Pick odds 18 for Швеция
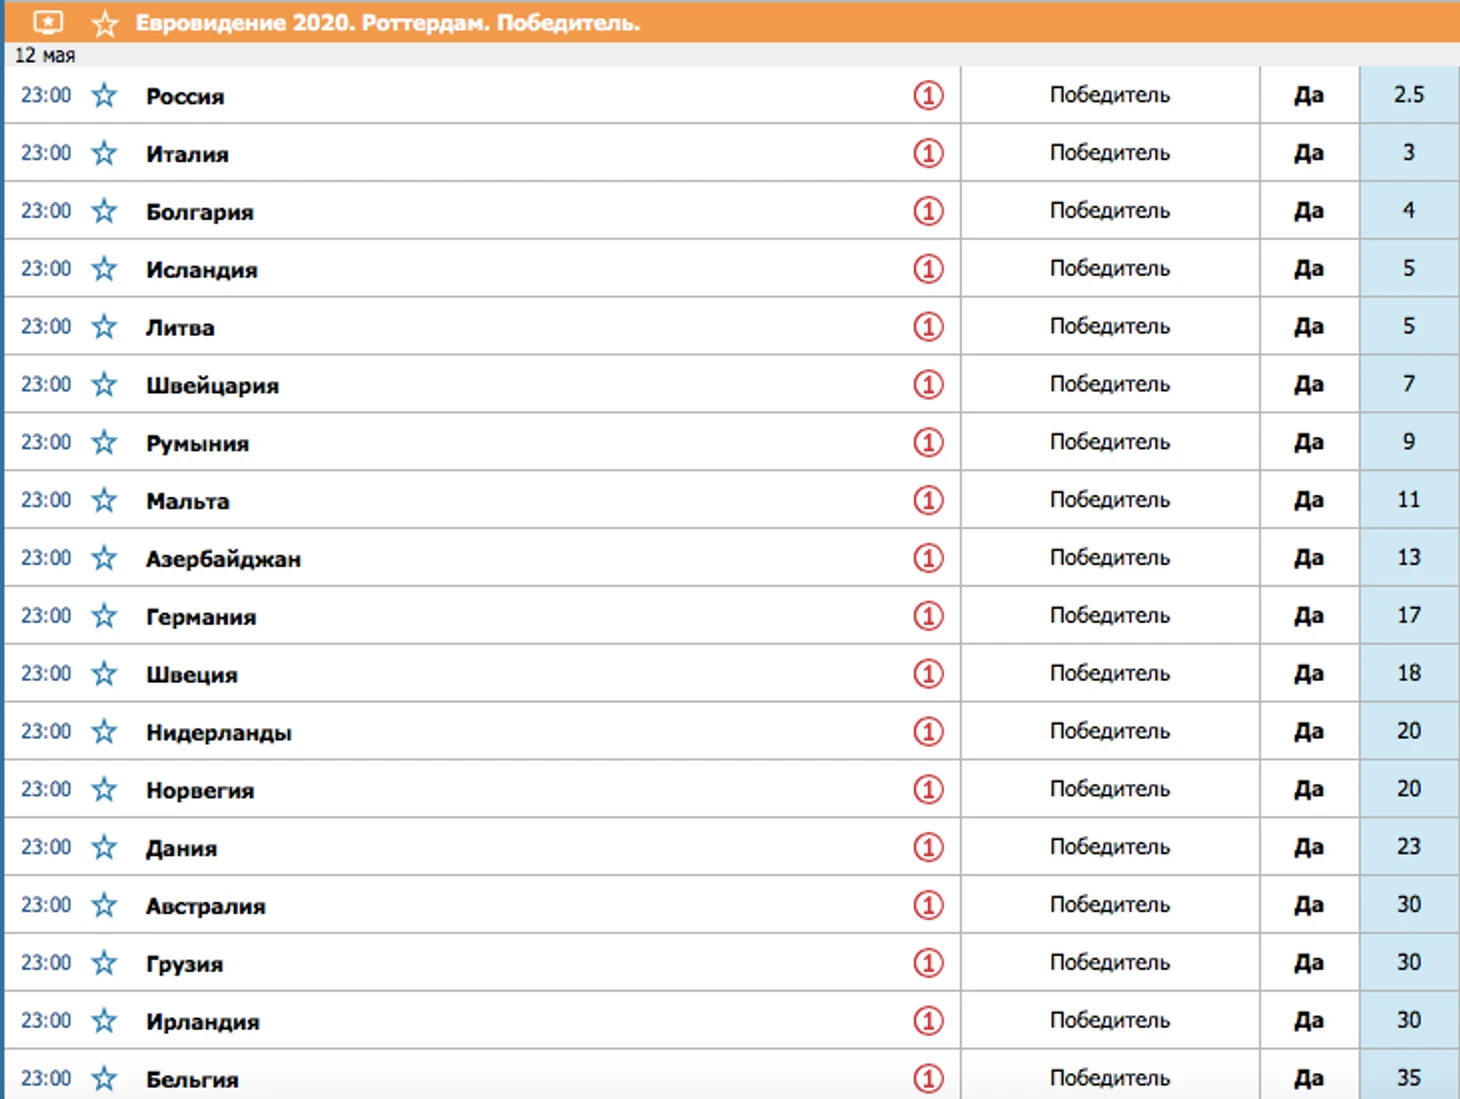The image size is (1460, 1099). 1409,674
